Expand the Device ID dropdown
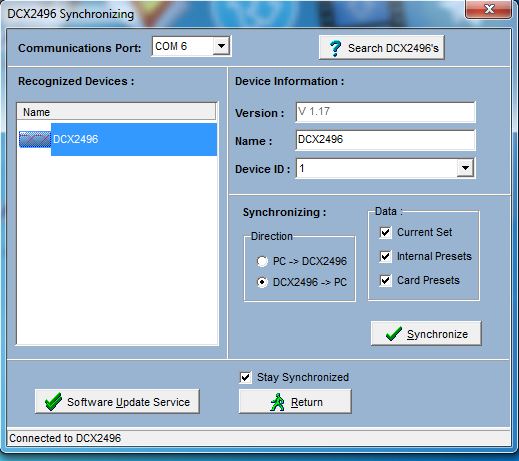The height and width of the screenshot is (461, 519). click(x=465, y=168)
